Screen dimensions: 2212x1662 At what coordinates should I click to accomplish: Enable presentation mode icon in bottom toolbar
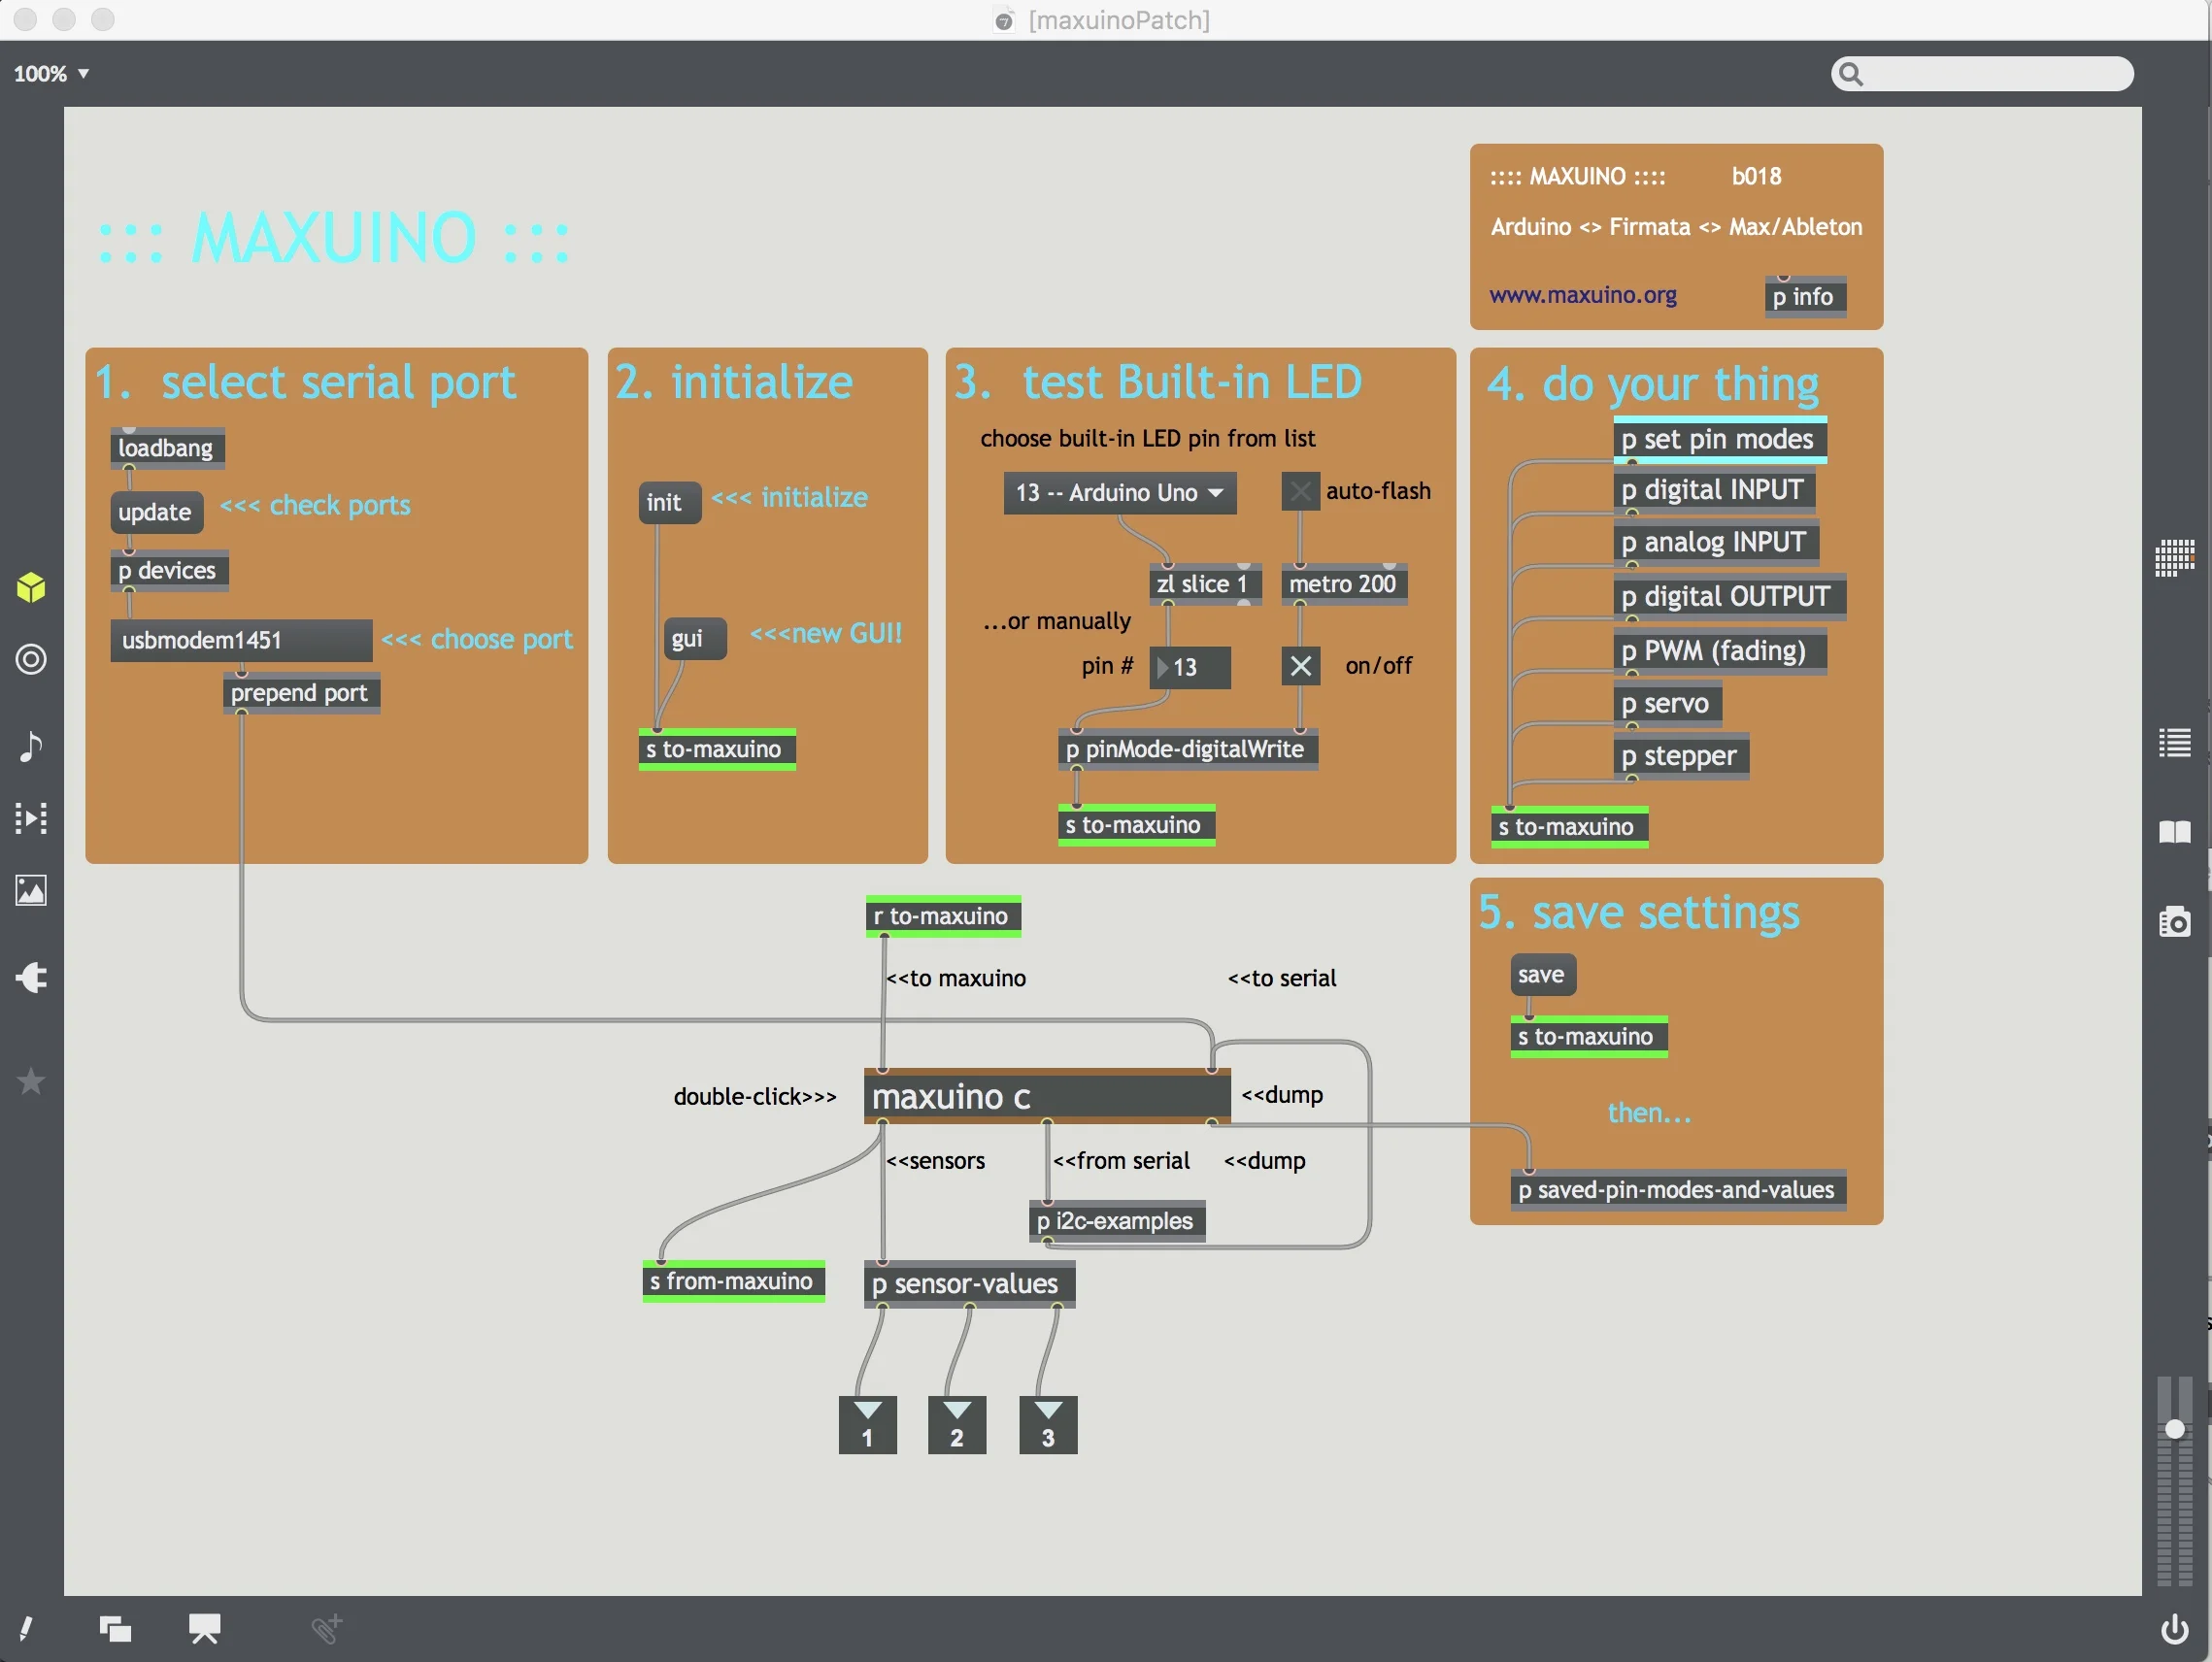205,1628
